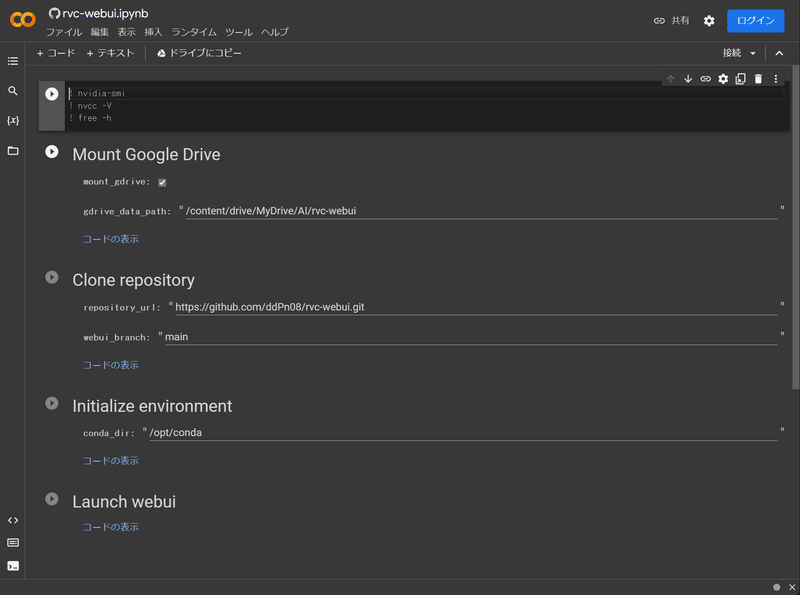
Task: Click the ログイン button
Action: point(753,20)
